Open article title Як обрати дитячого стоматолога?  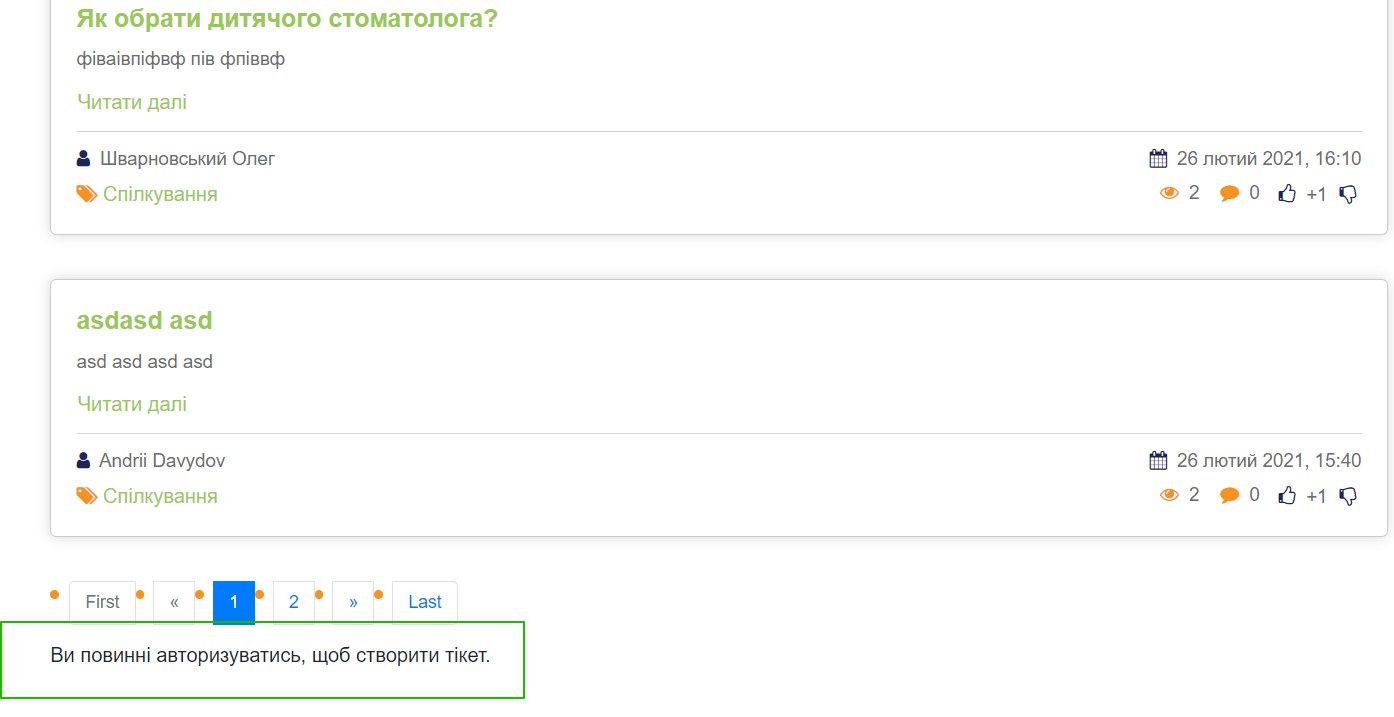(x=287, y=18)
